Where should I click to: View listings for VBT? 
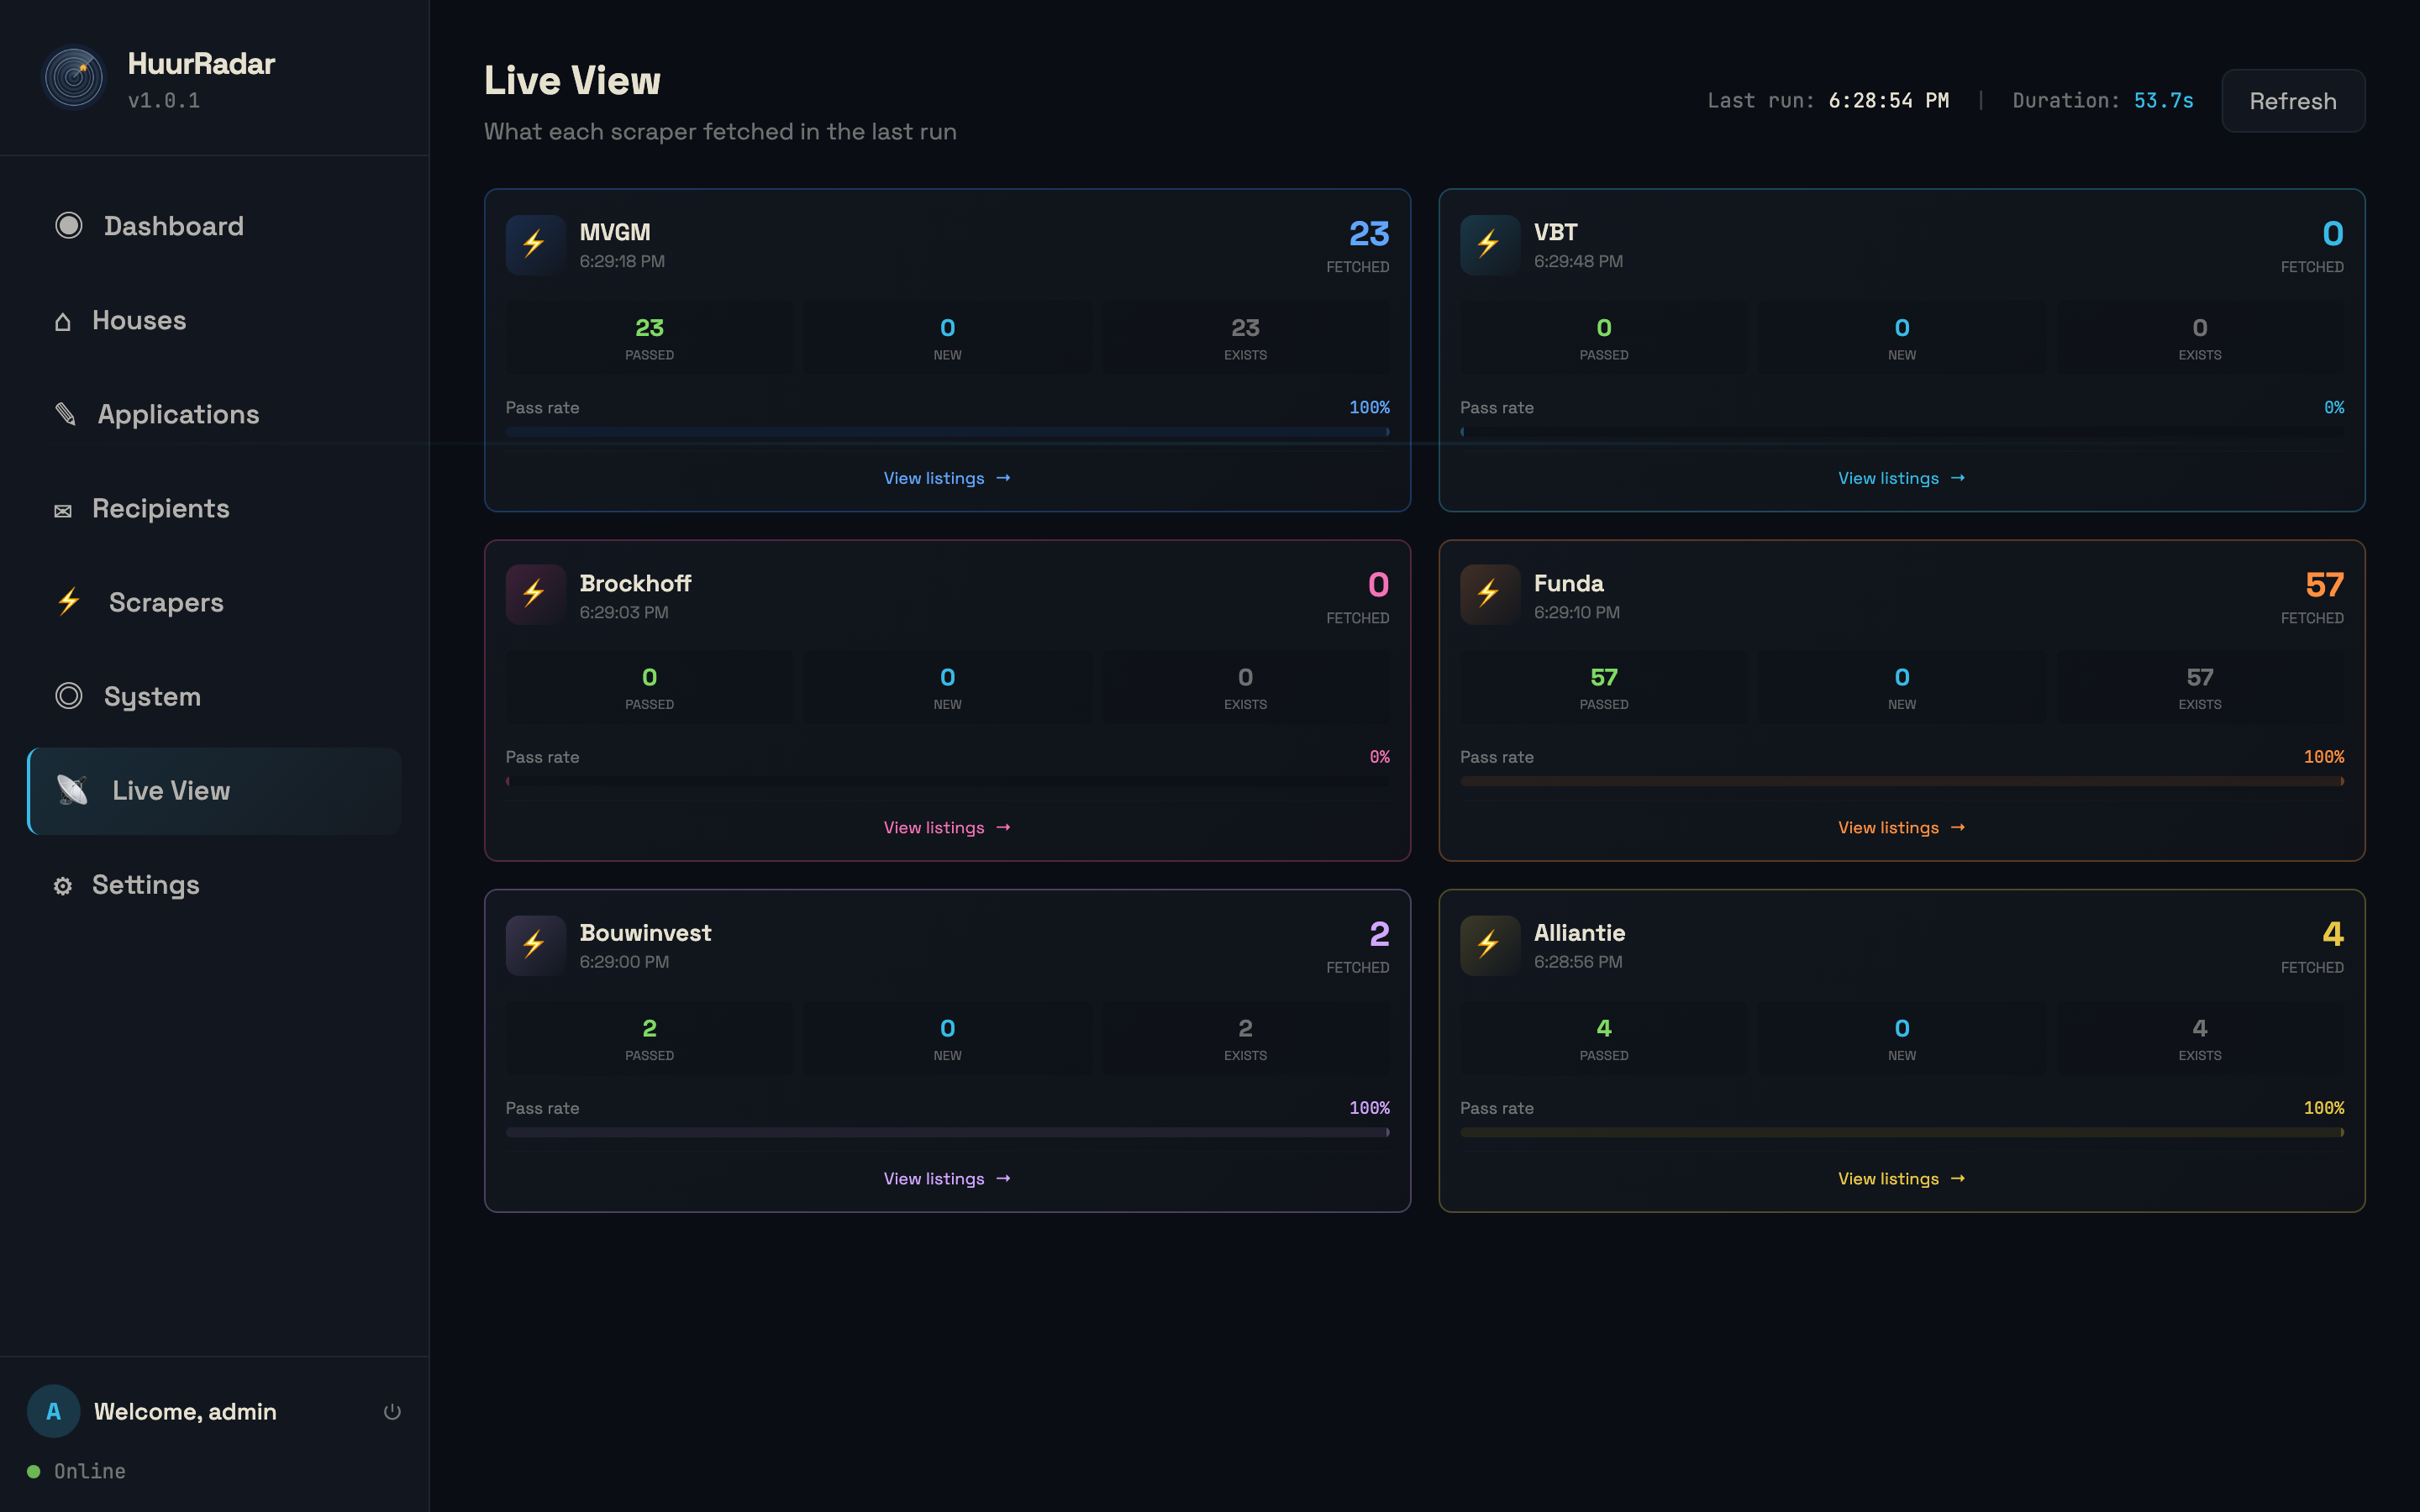point(1901,478)
